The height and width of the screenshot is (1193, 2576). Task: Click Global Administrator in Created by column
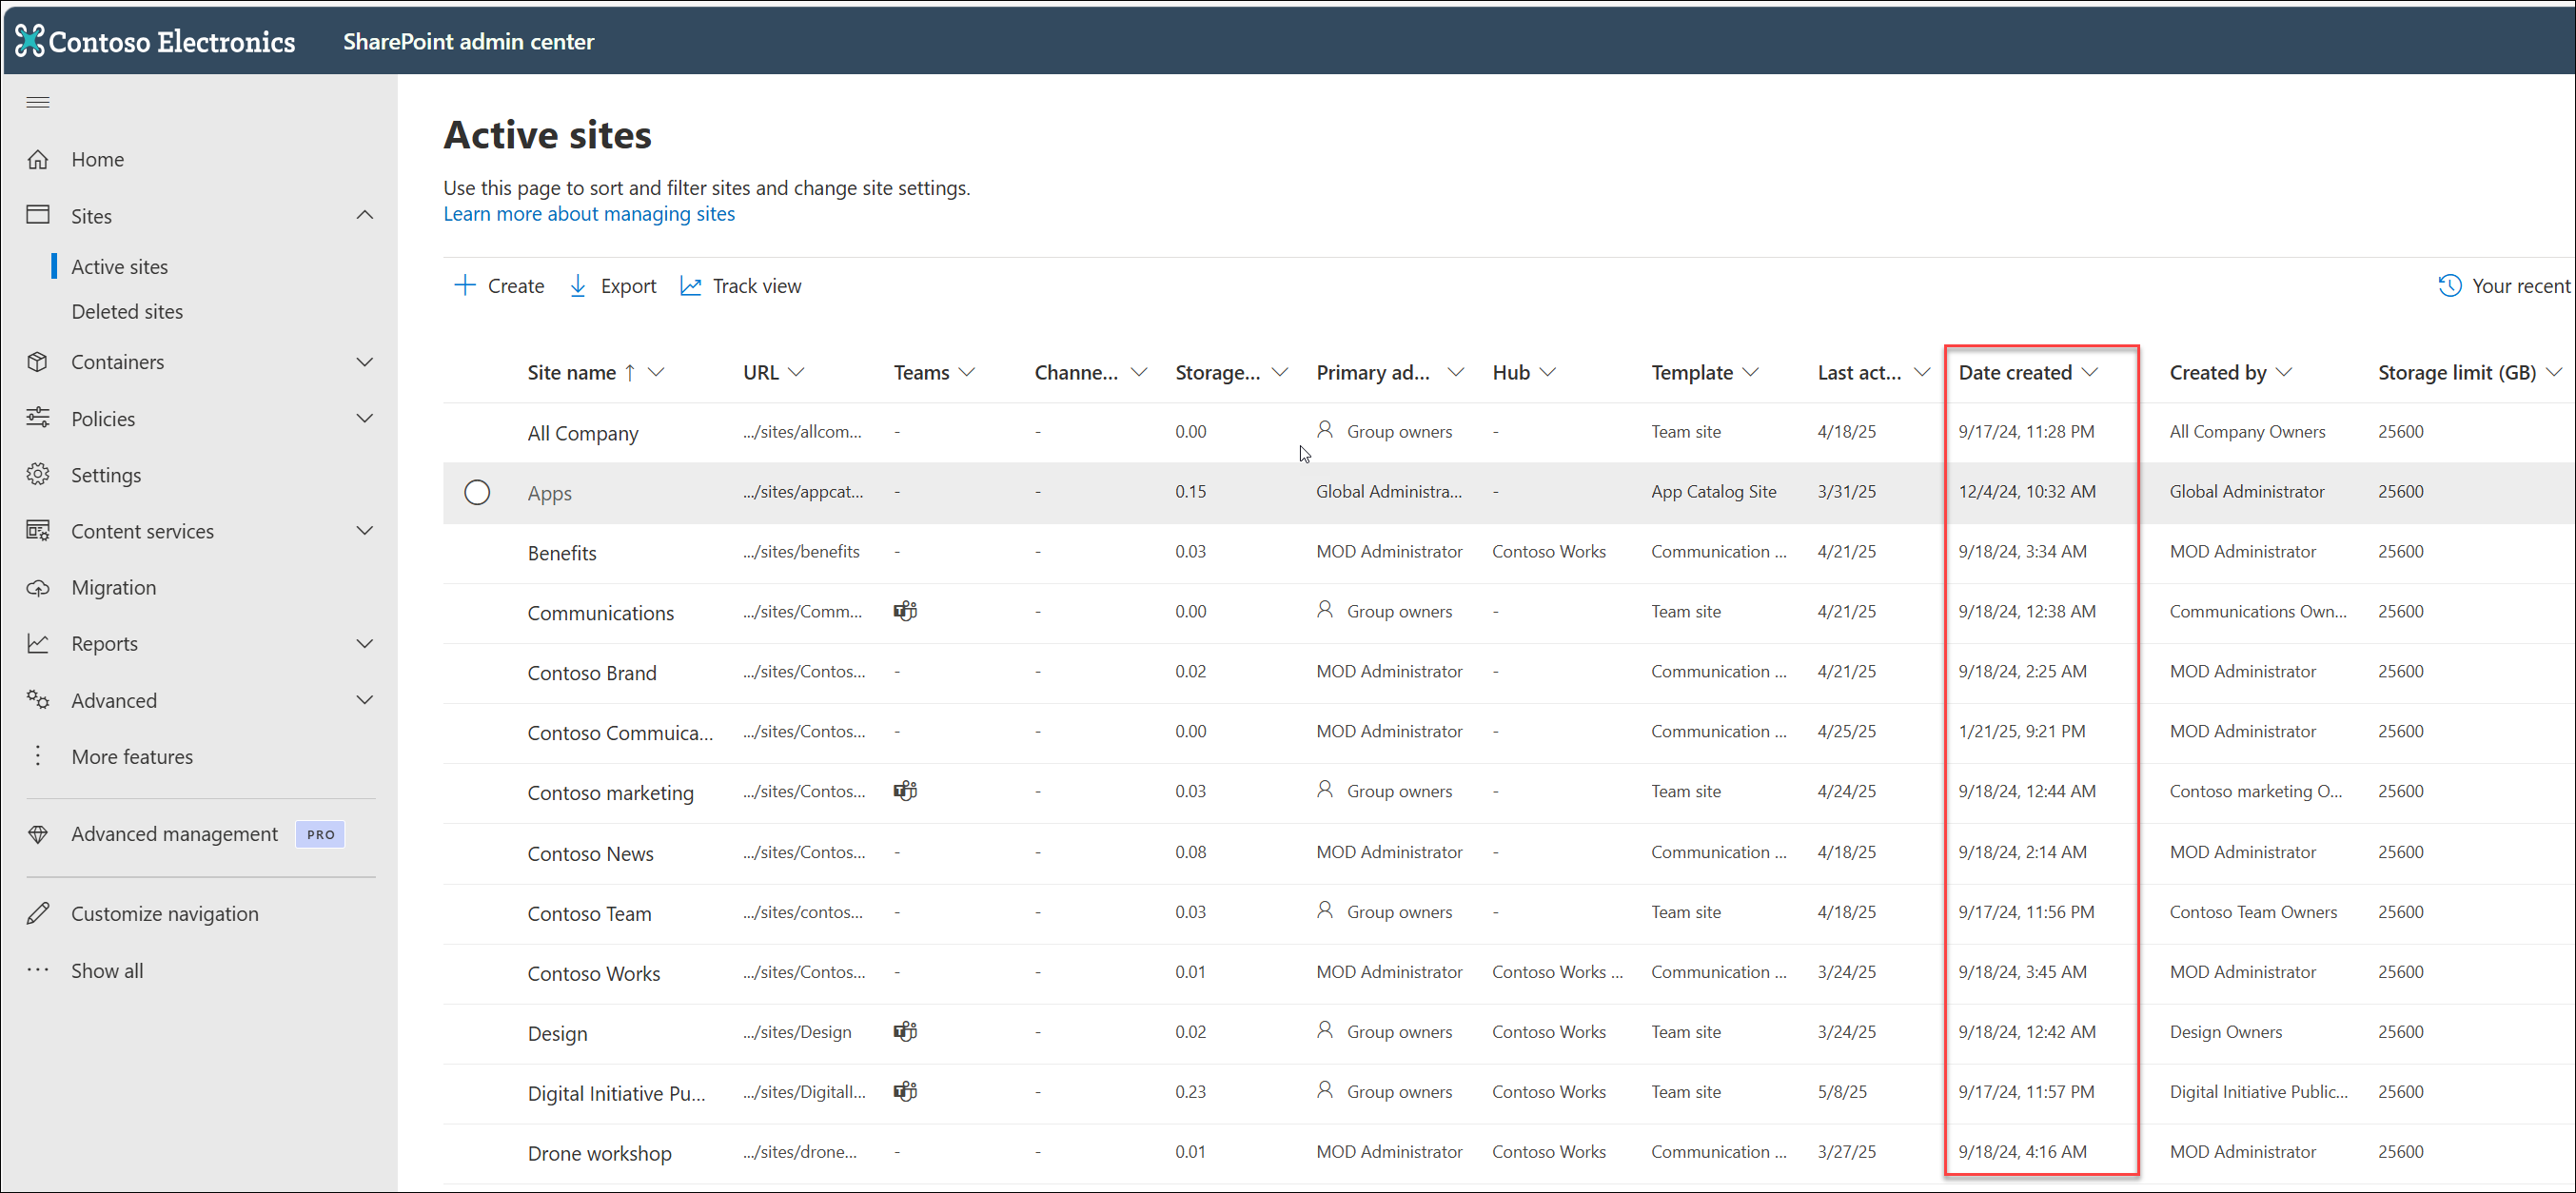[2247, 491]
